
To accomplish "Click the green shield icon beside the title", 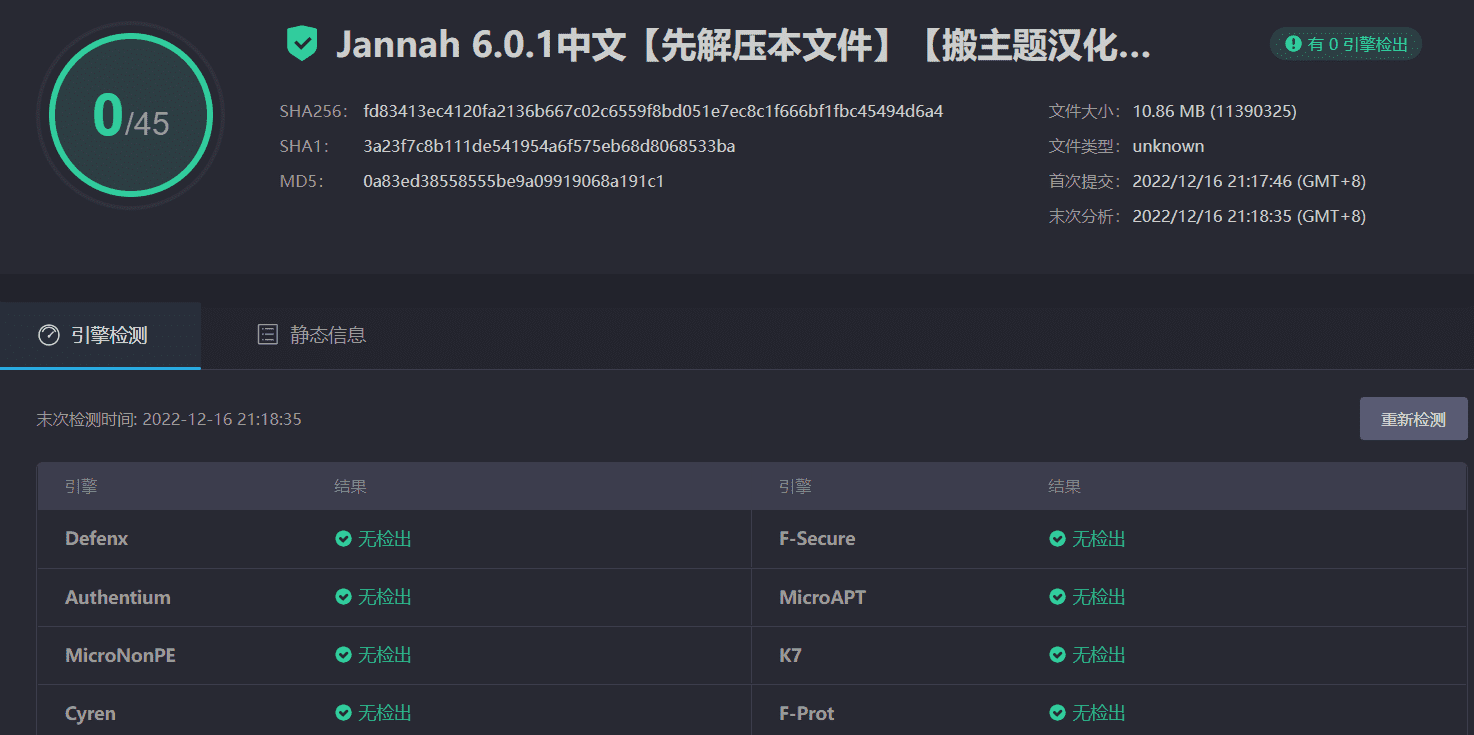I will [301, 44].
